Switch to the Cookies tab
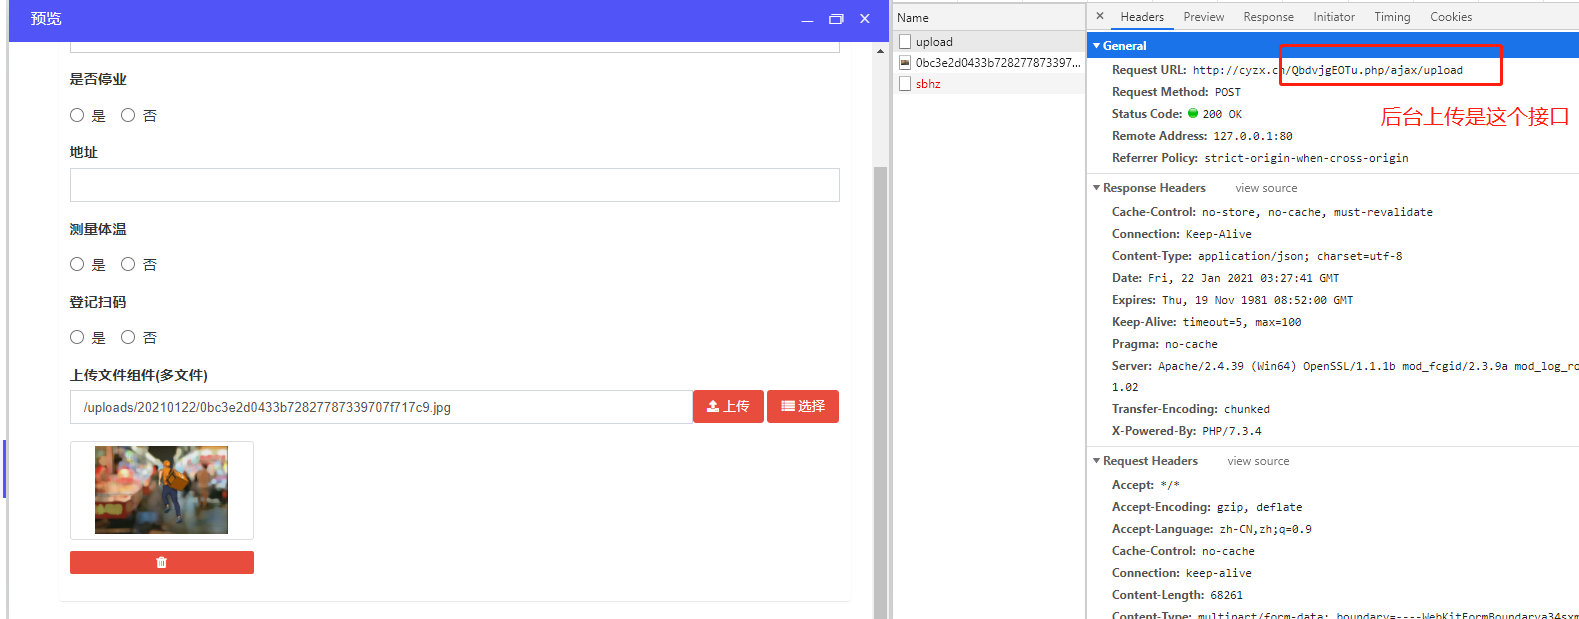Viewport: 1579px width, 619px height. 1451,17
